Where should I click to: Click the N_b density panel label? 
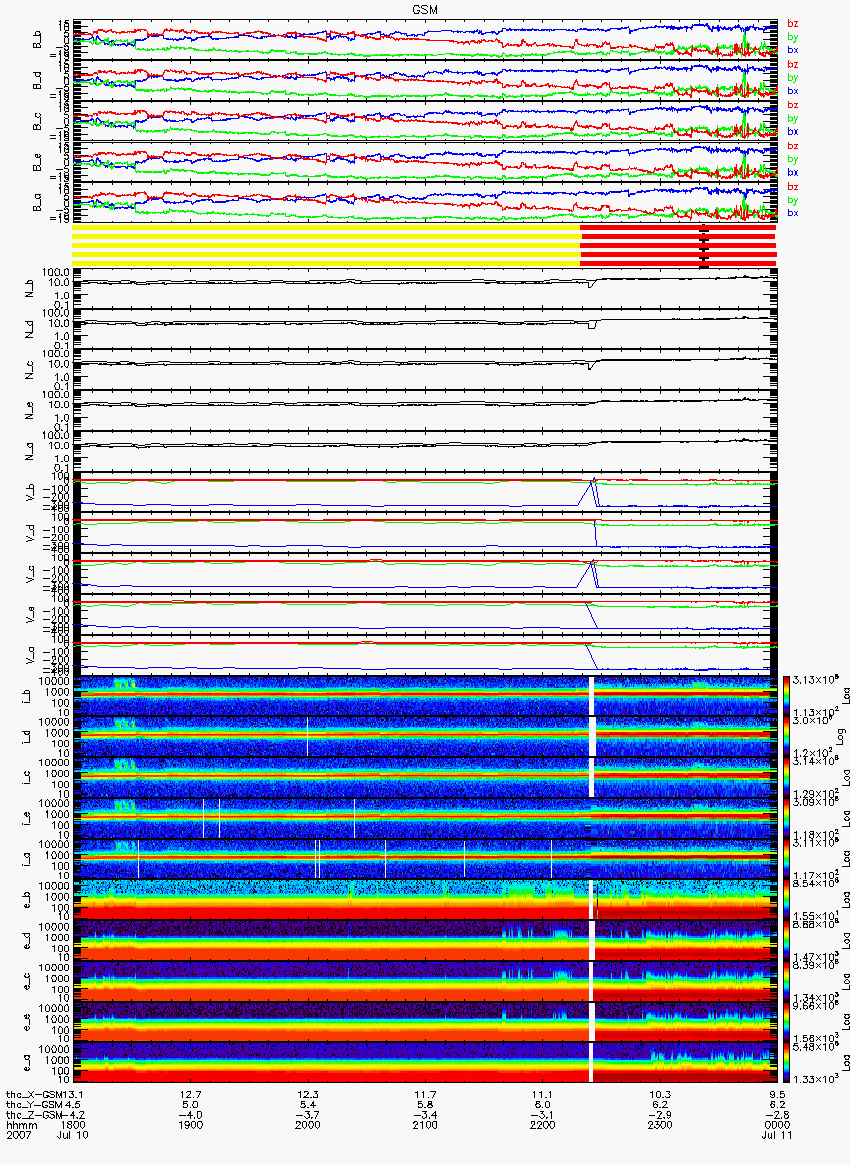30,289
